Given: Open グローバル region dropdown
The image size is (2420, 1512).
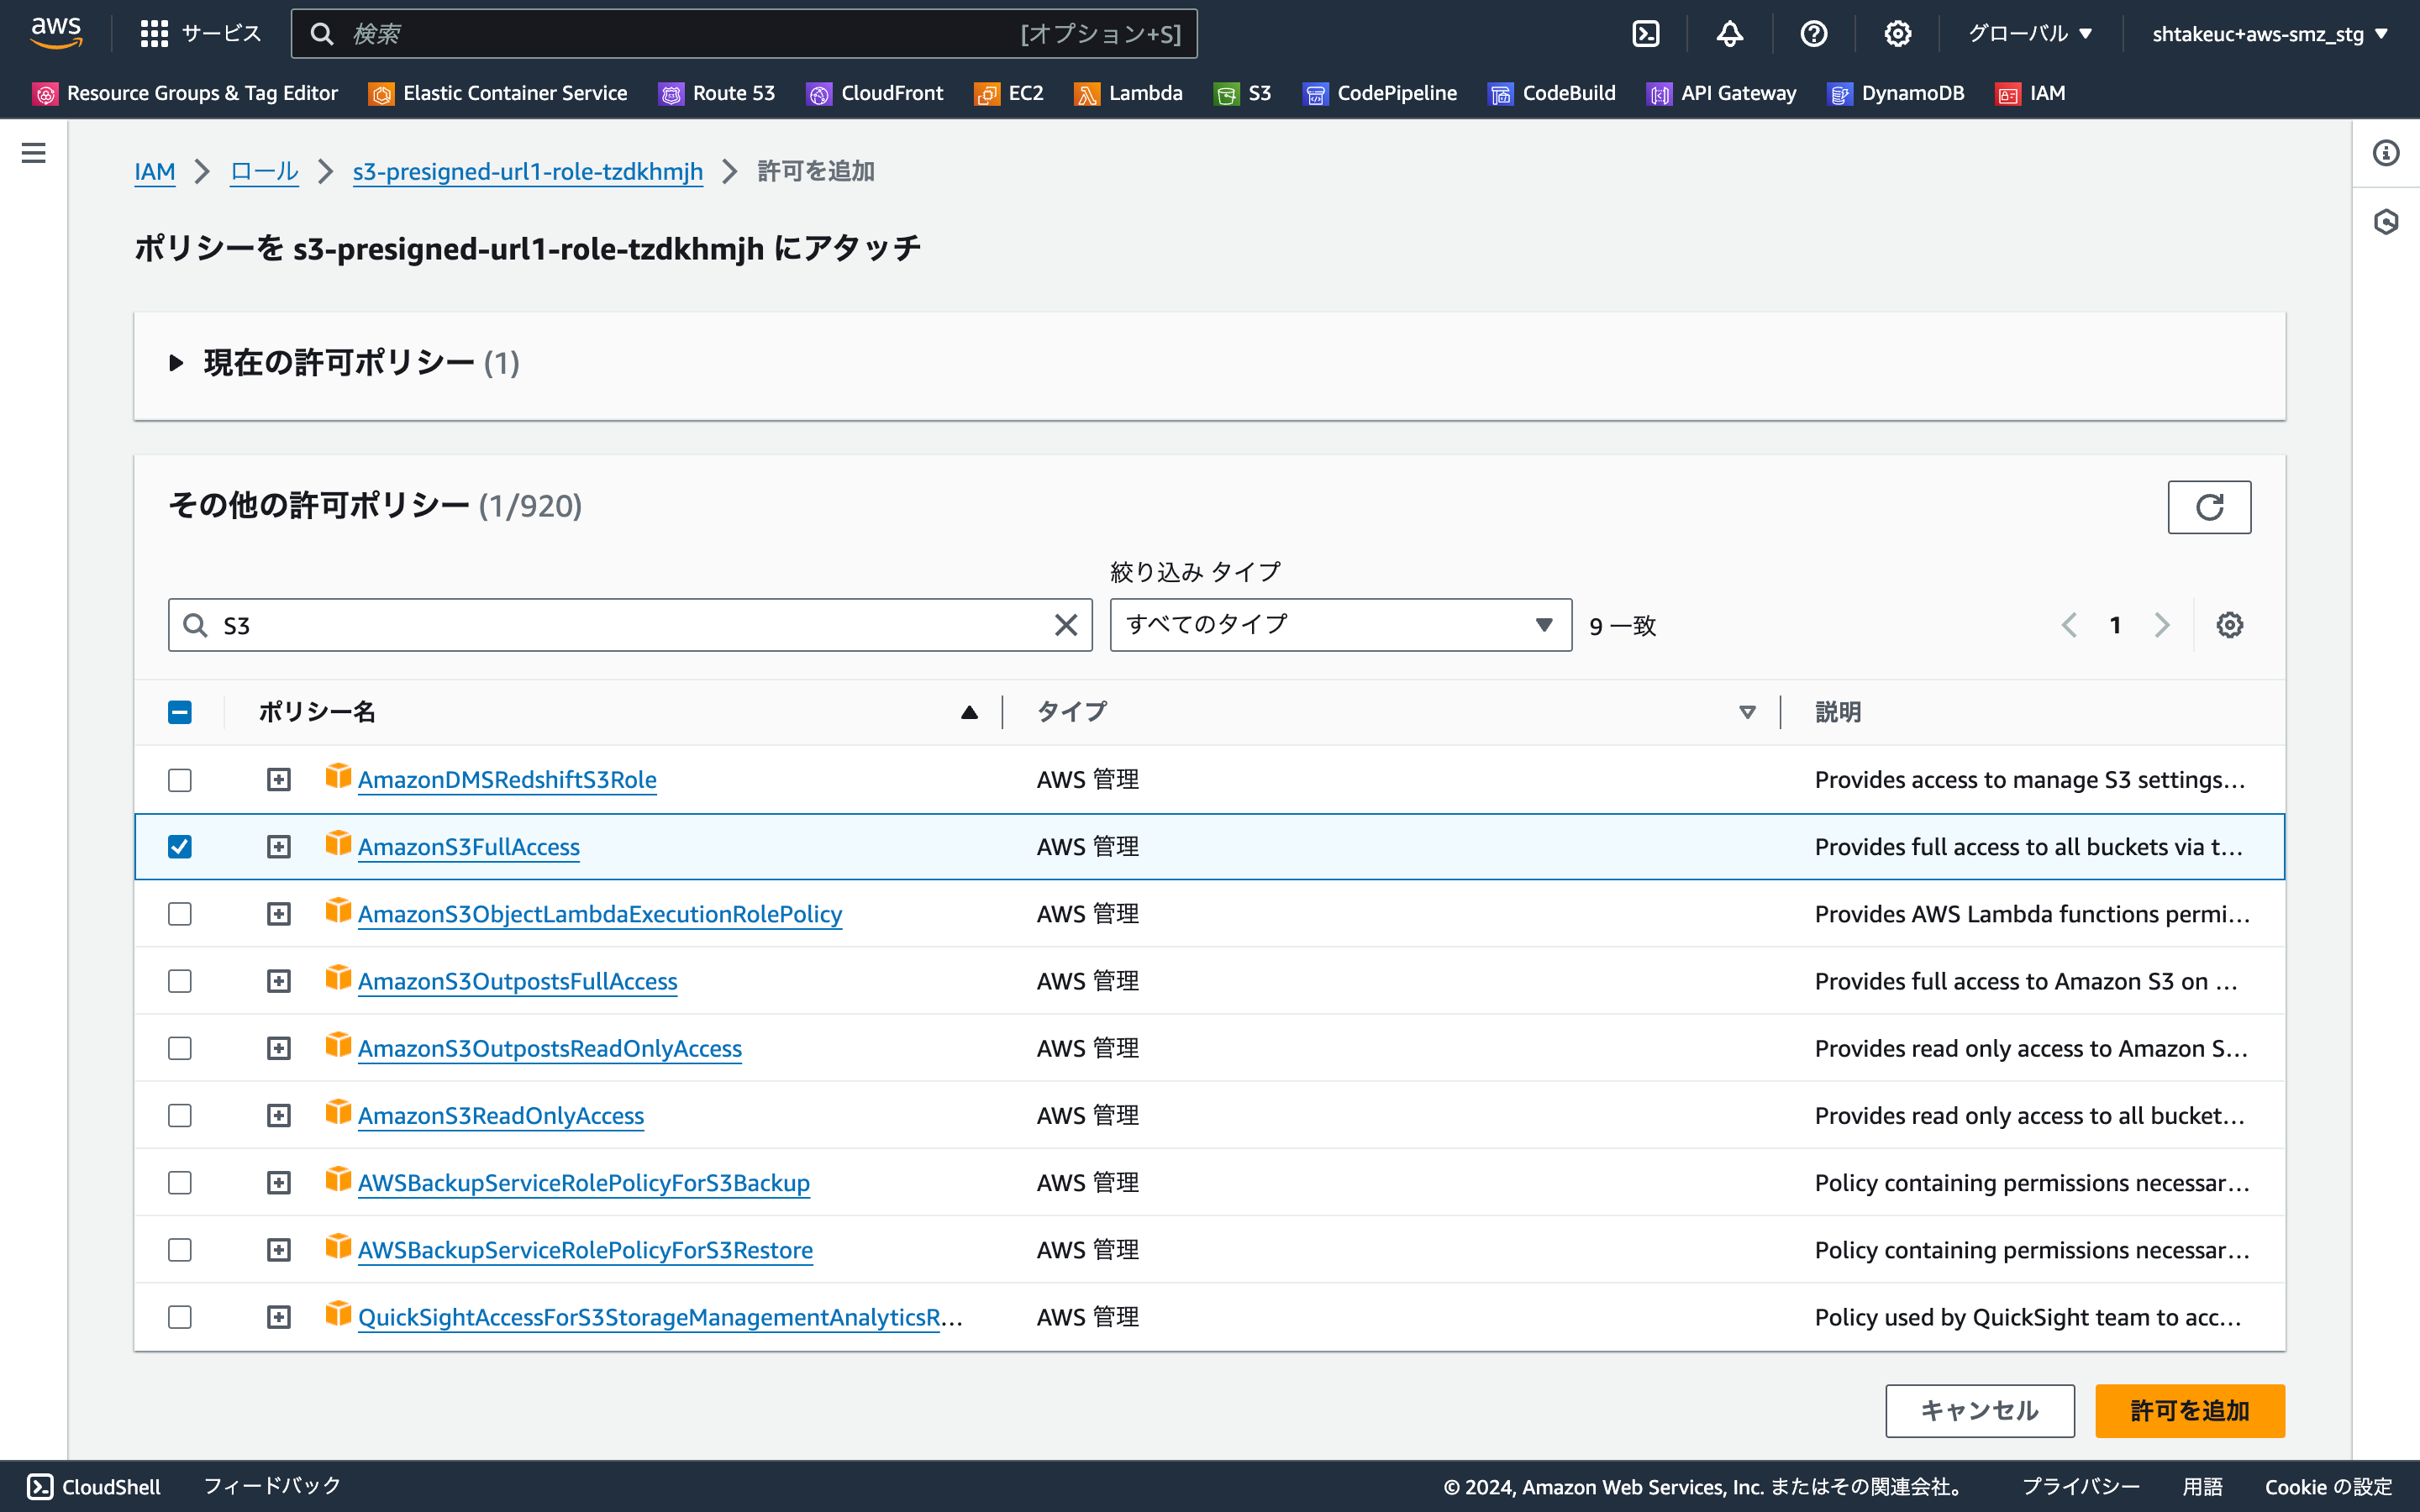Looking at the screenshot, I should (2030, 34).
